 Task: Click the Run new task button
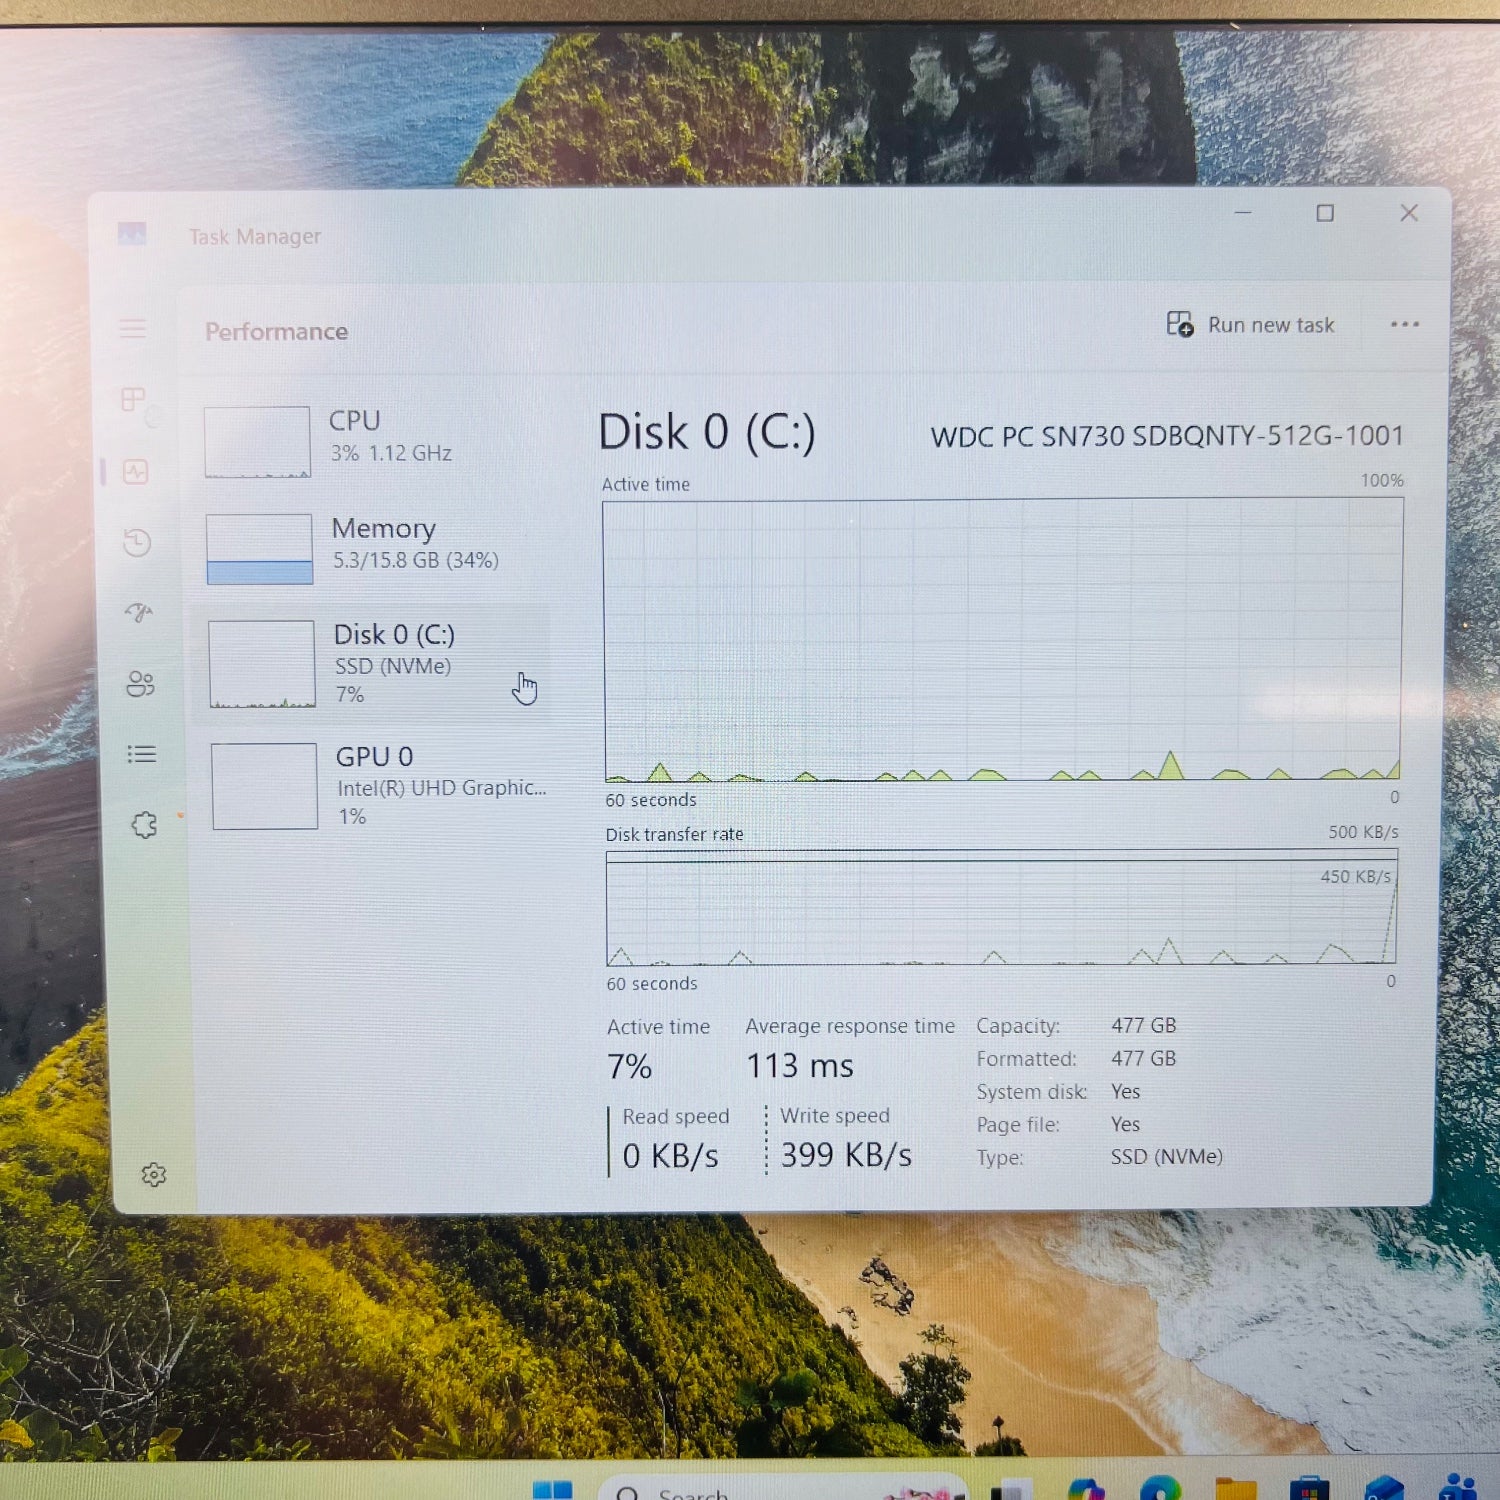tap(1250, 325)
